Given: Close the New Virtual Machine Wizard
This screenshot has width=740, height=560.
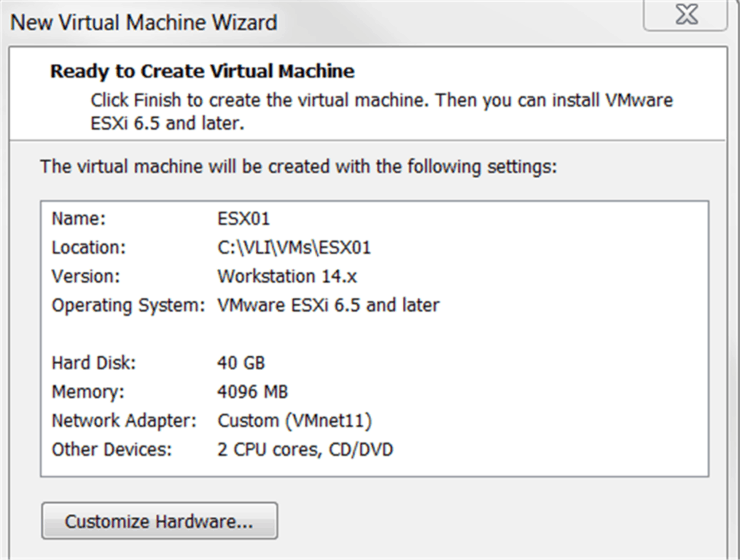Looking at the screenshot, I should coord(685,17).
